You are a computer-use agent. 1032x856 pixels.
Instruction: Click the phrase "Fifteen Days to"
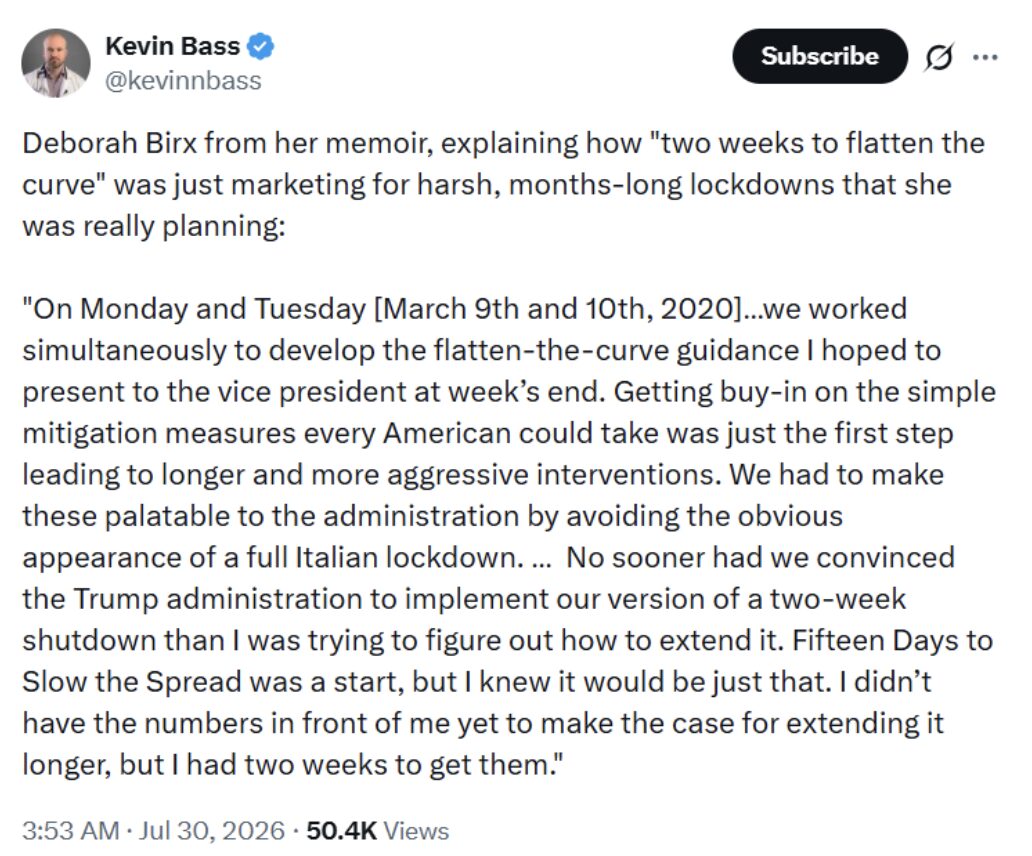coord(892,640)
